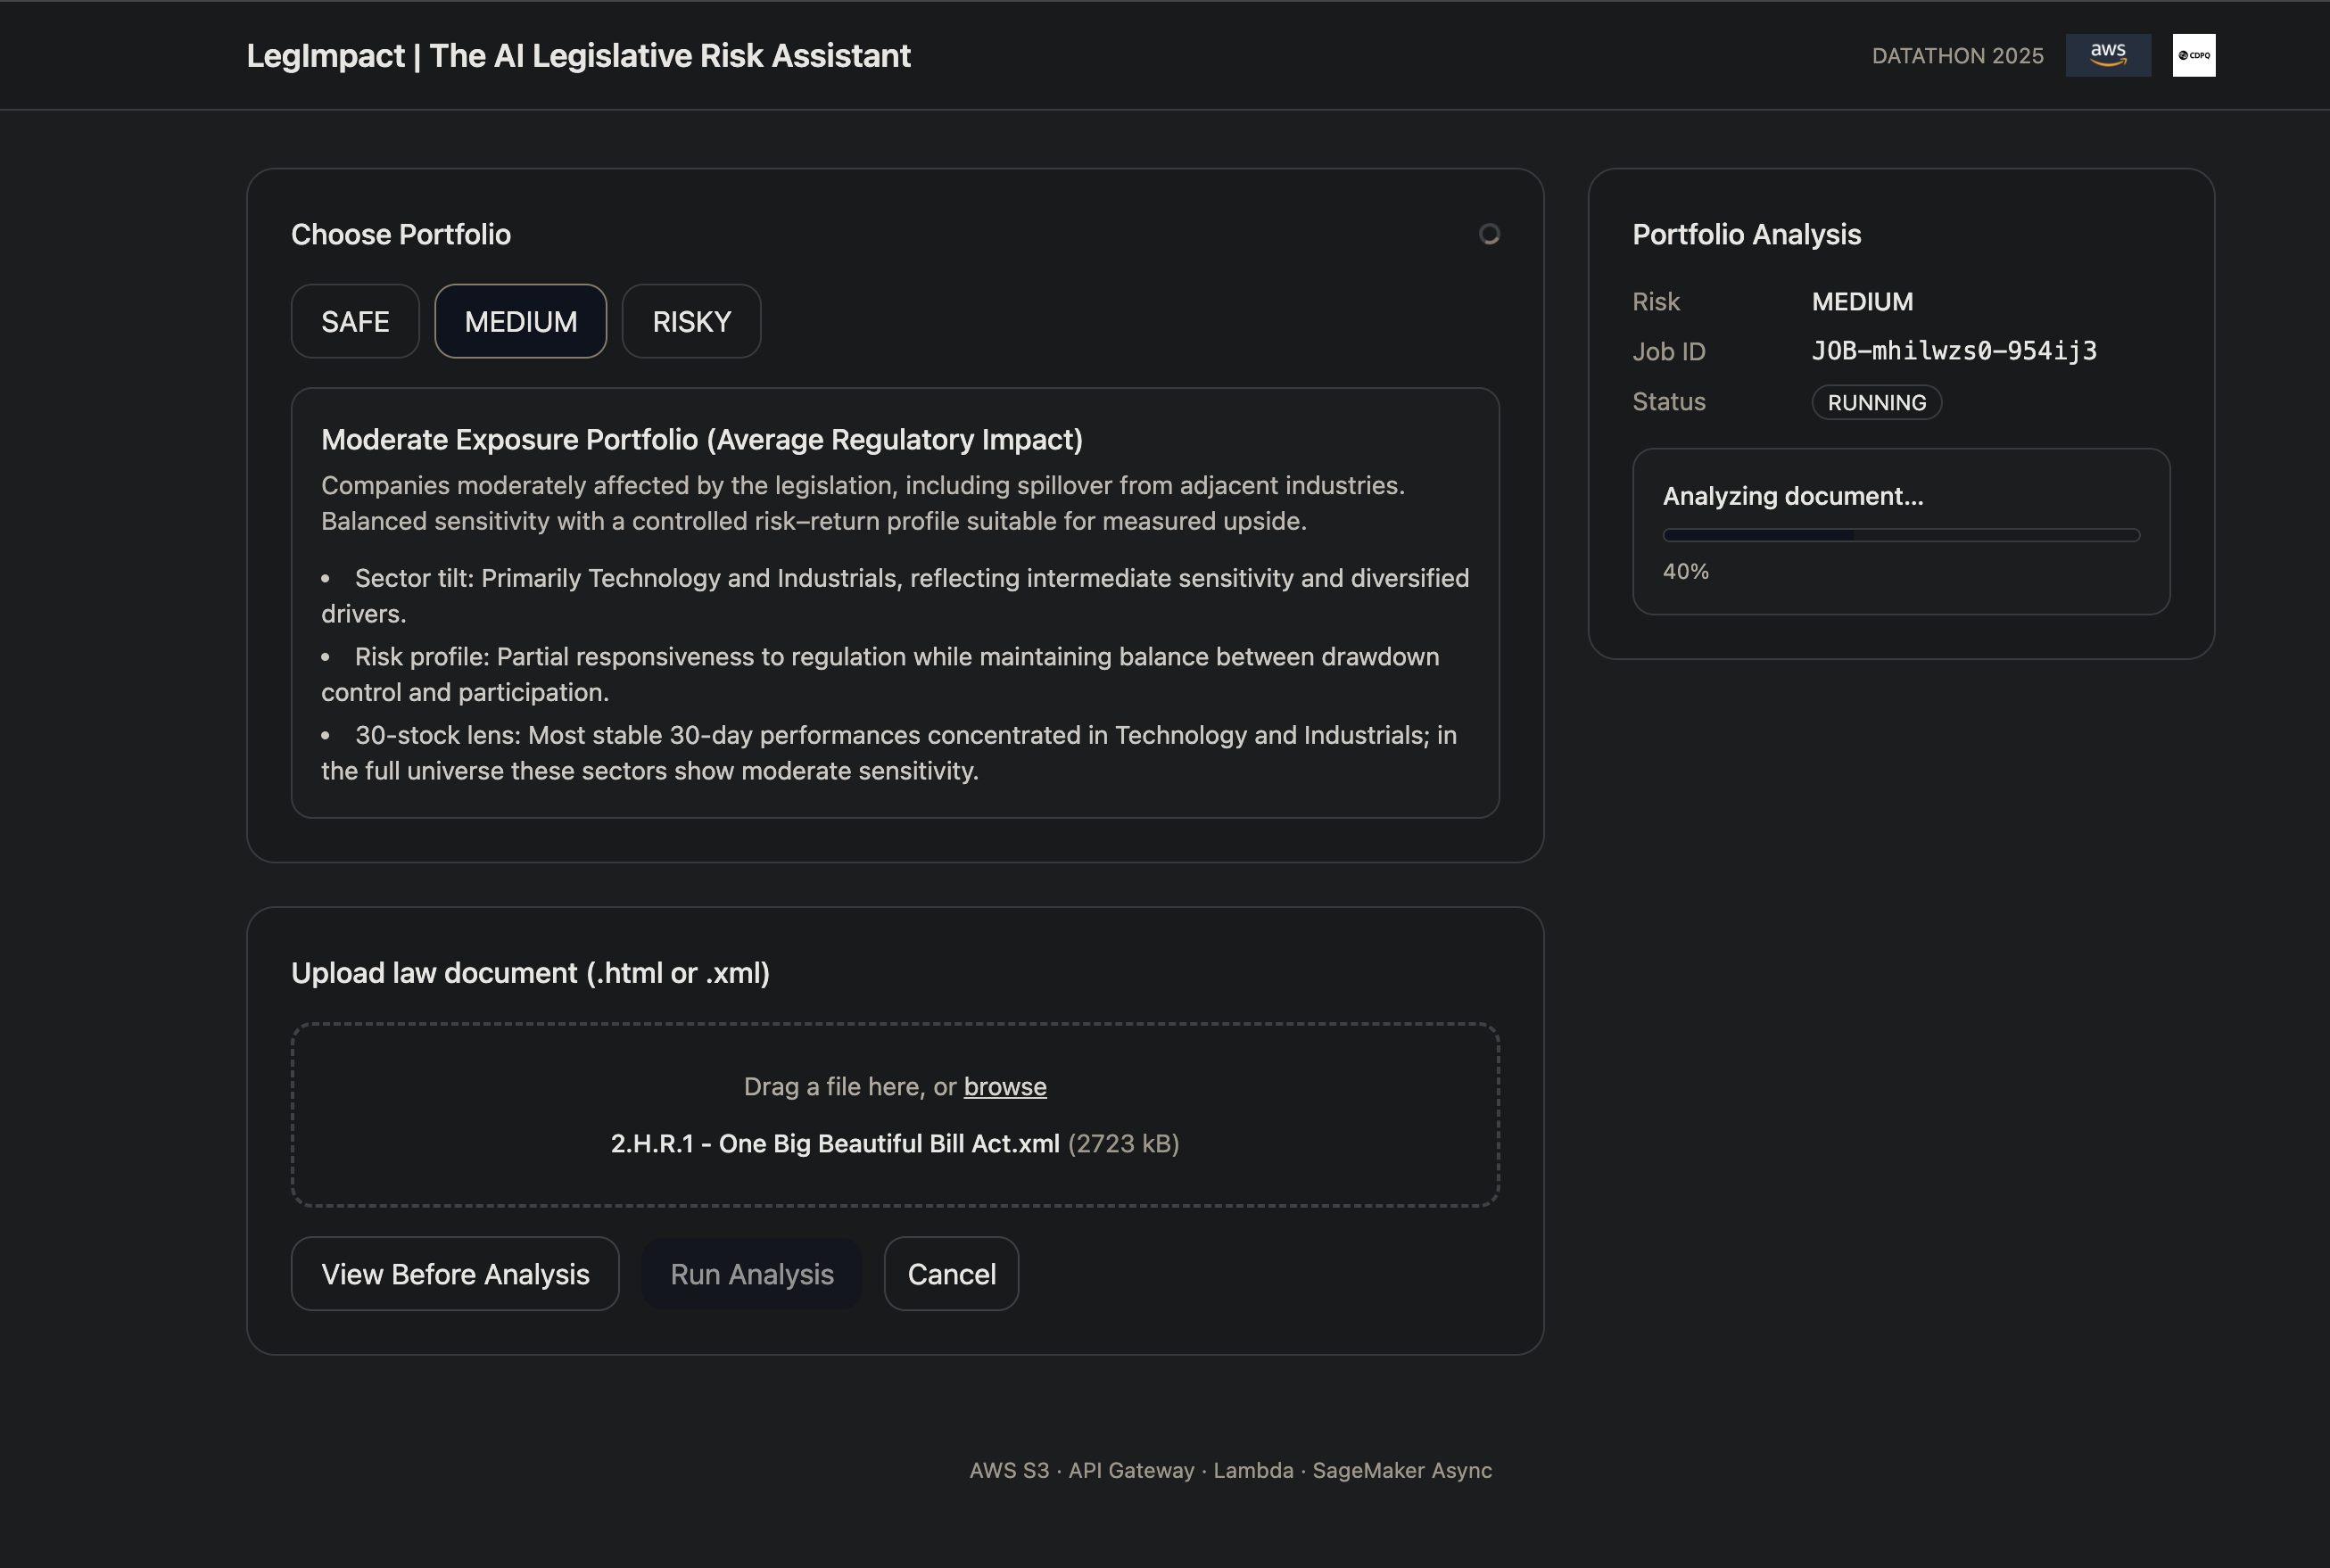Viewport: 2330px width, 1568px height.
Task: Select the MEDIUM portfolio option
Action: point(520,321)
